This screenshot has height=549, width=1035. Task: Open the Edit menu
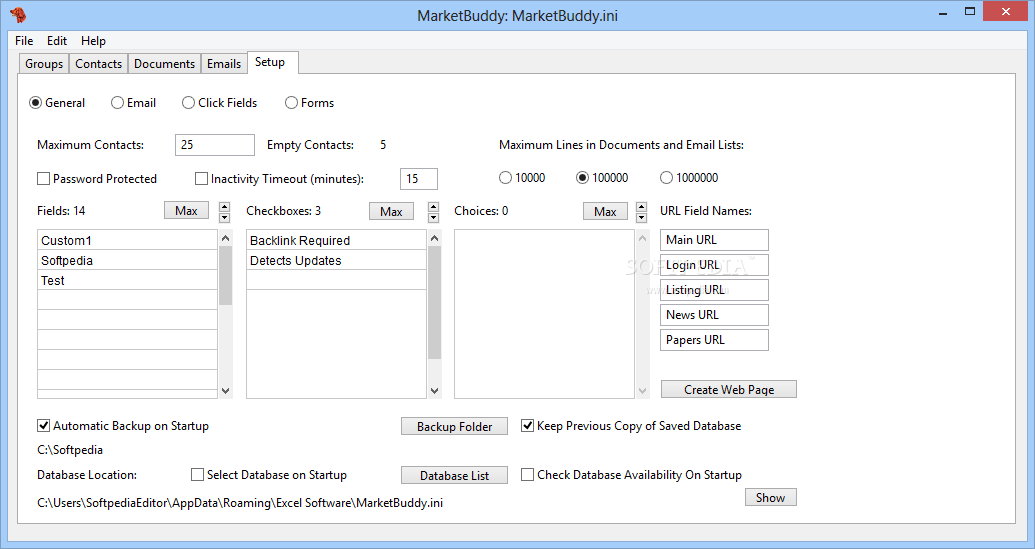coord(57,41)
